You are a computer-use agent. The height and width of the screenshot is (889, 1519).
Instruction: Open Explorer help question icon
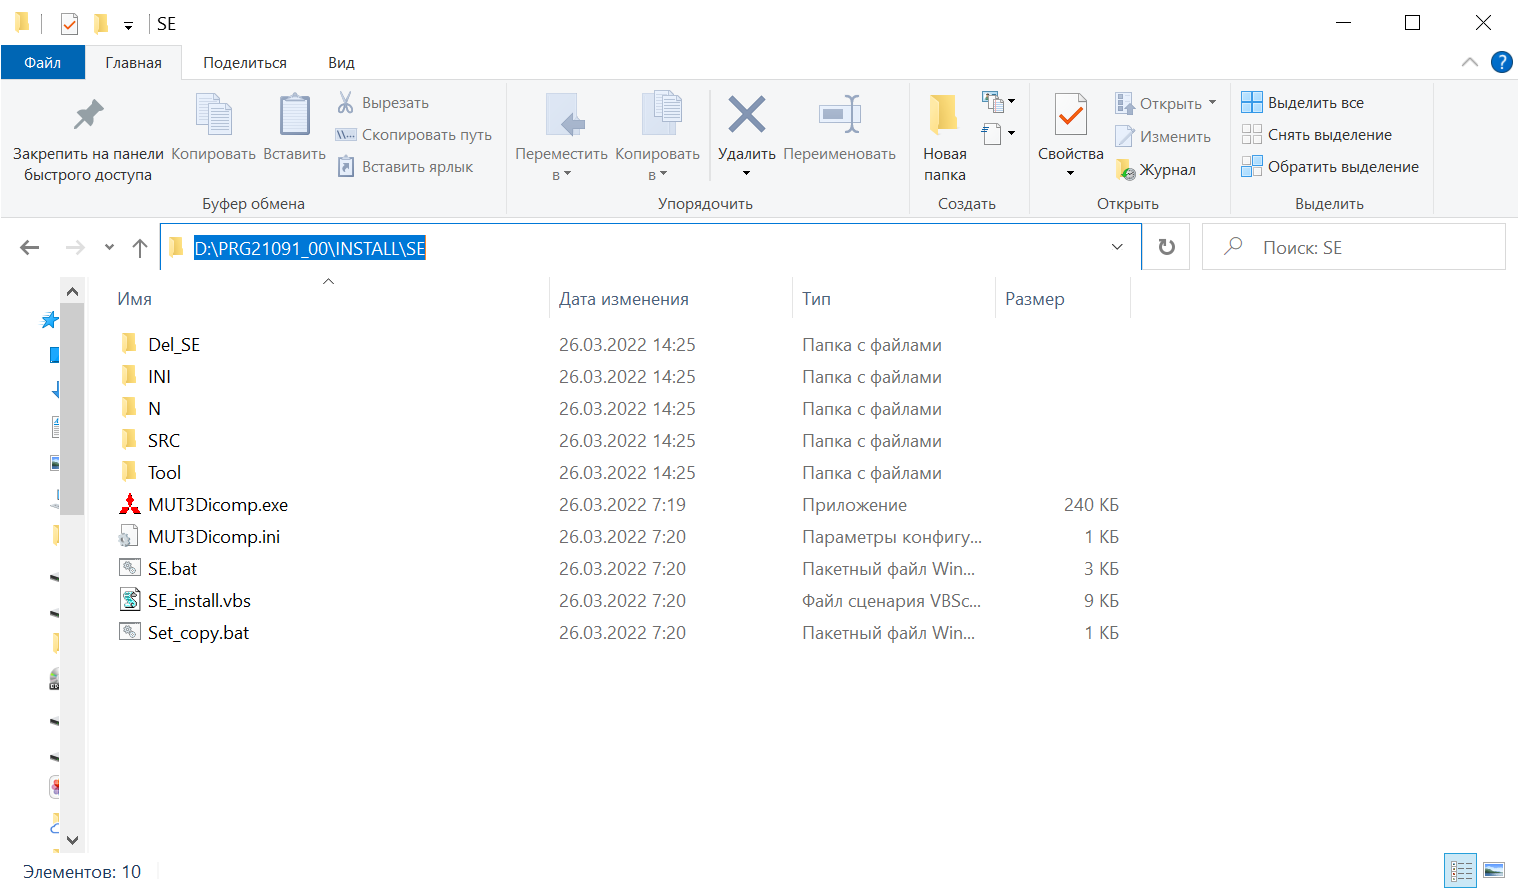pos(1501,62)
